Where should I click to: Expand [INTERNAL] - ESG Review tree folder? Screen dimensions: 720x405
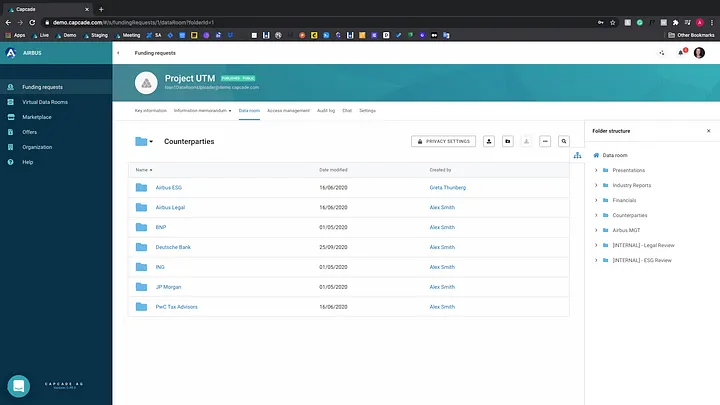pyautogui.click(x=596, y=260)
